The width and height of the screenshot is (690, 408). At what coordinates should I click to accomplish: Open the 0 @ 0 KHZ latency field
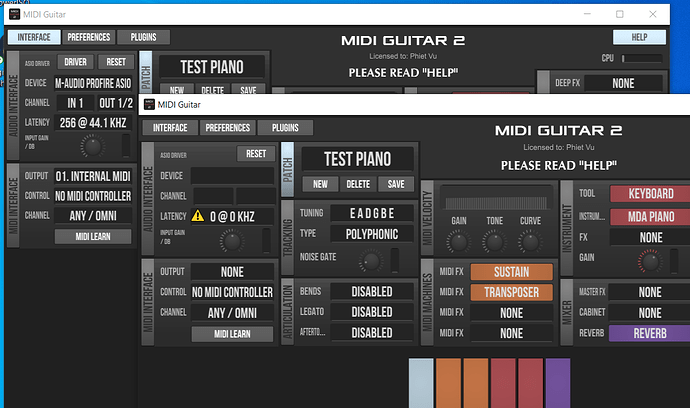point(232,217)
